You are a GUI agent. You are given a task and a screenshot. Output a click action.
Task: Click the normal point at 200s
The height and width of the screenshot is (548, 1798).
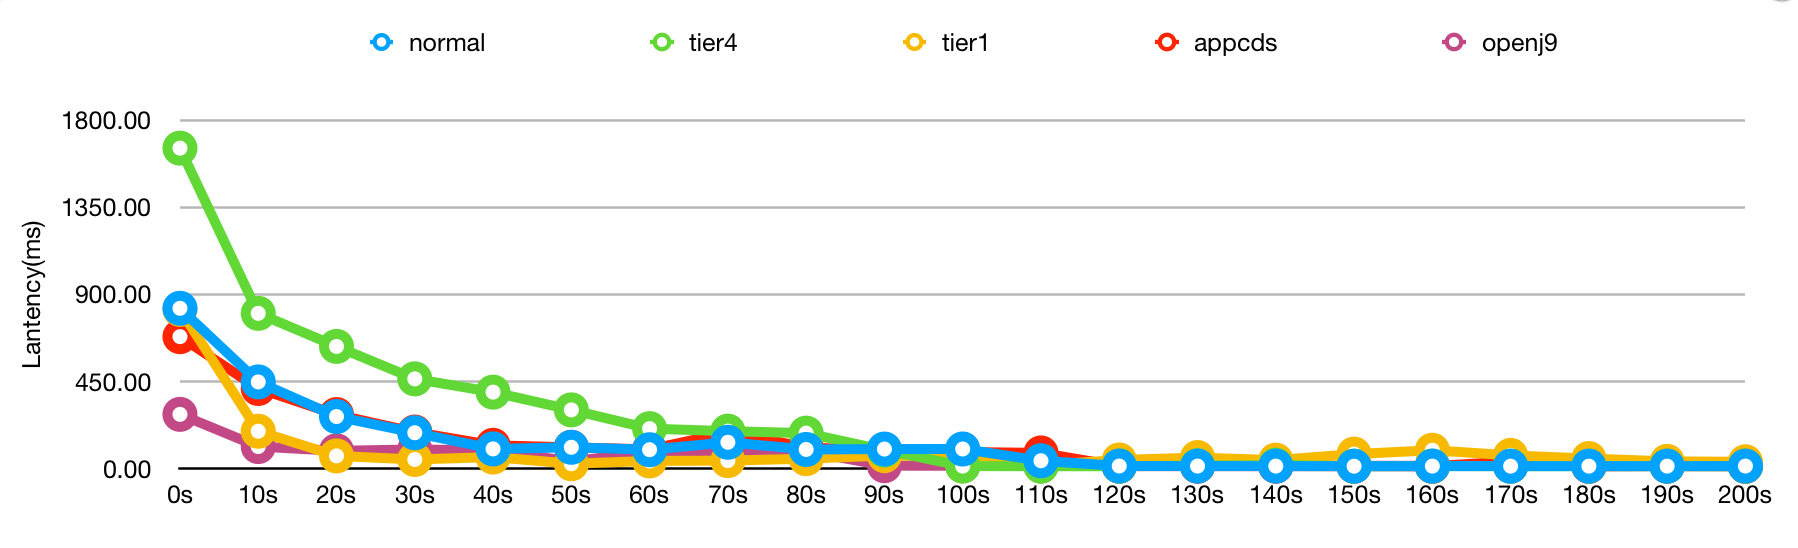(x=1745, y=466)
